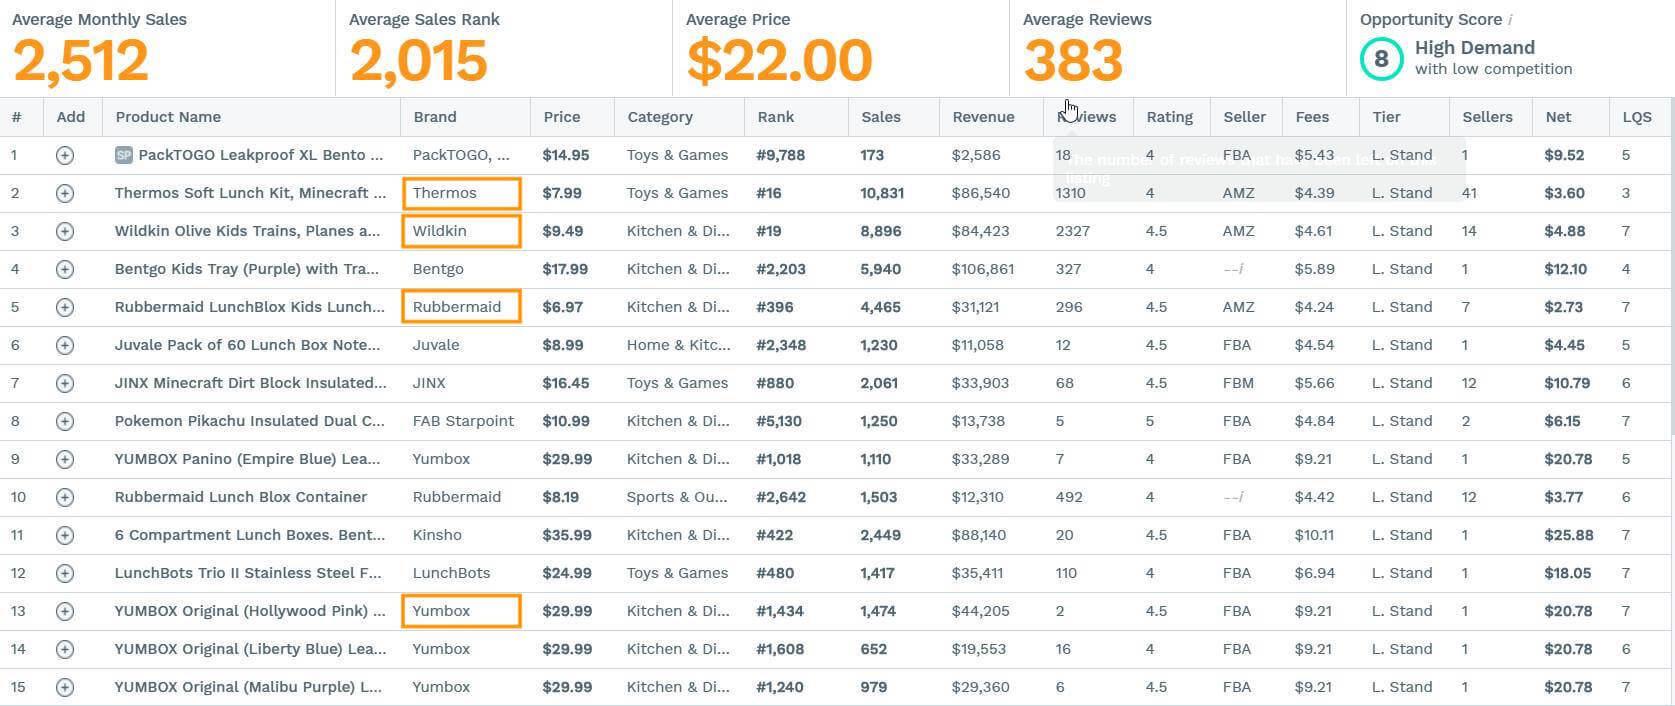Open the Rubbermaid LunchBlox Kids Lunch listing

tap(250, 307)
